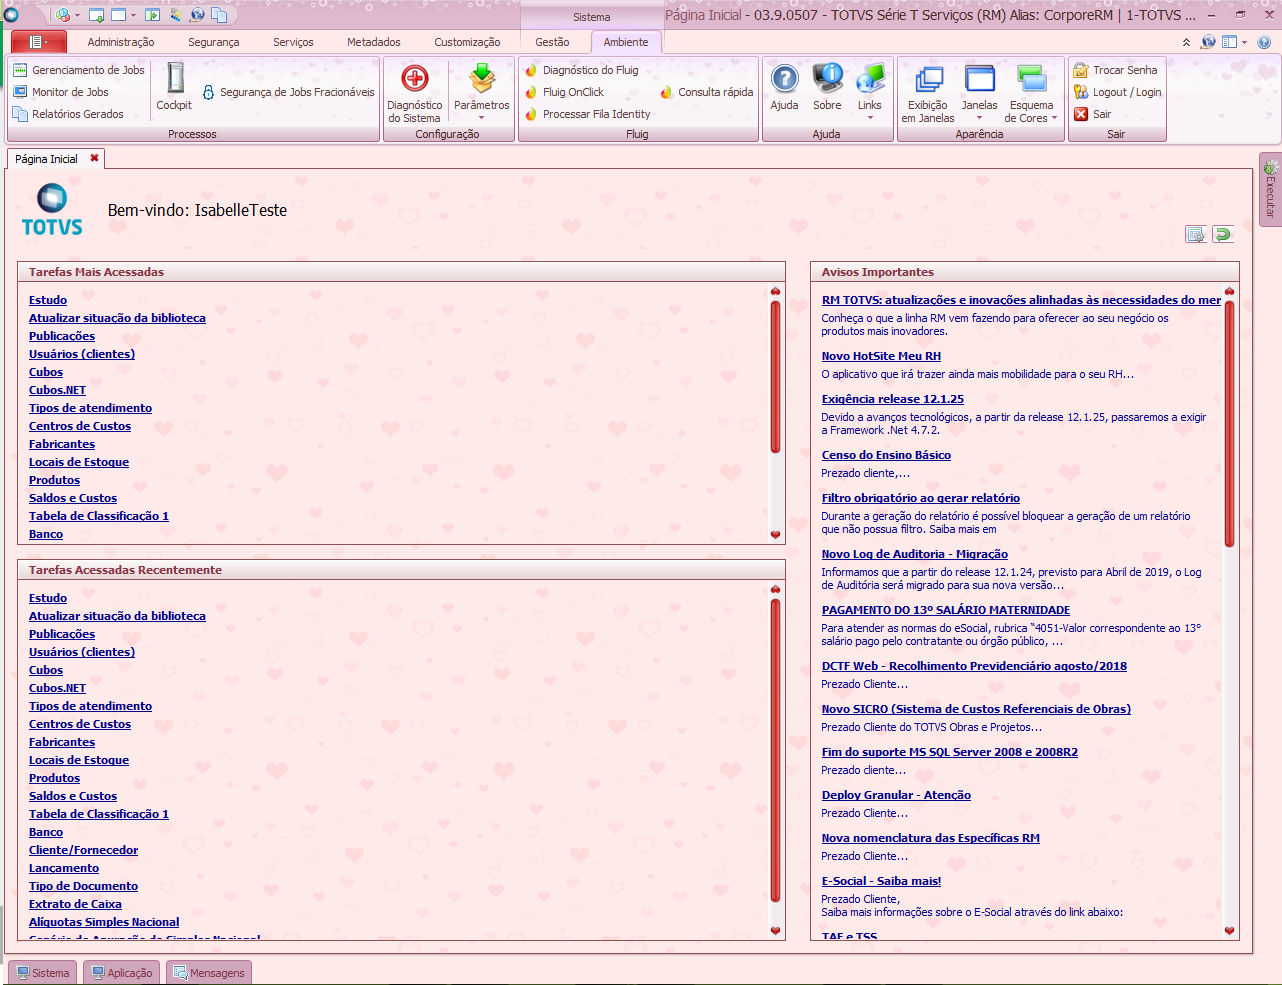This screenshot has height=985, width=1282.
Task: Open the Lançamento link
Action: click(x=64, y=868)
